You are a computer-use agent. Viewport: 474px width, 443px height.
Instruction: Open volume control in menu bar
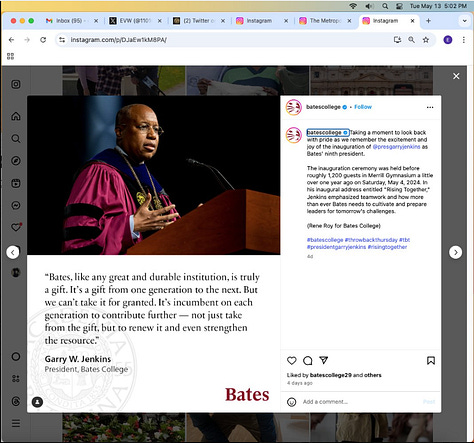369,6
